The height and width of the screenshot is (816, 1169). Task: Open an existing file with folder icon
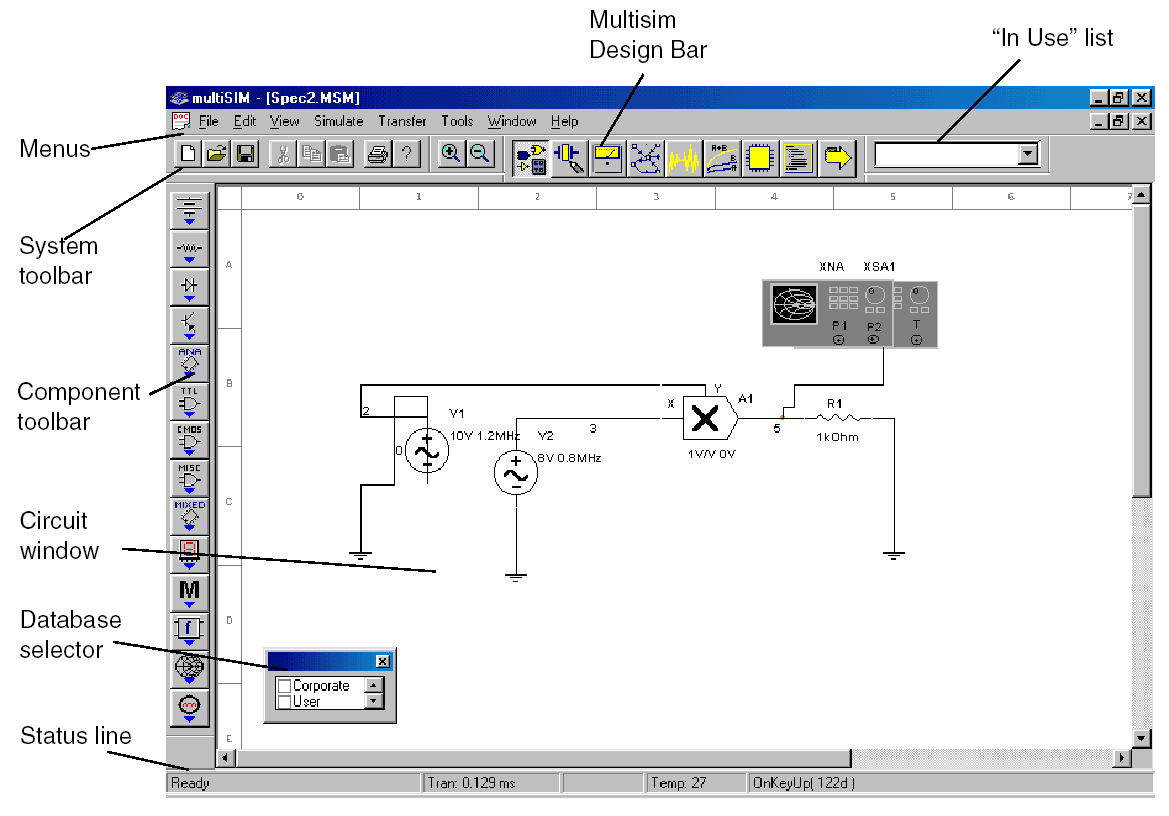point(216,154)
